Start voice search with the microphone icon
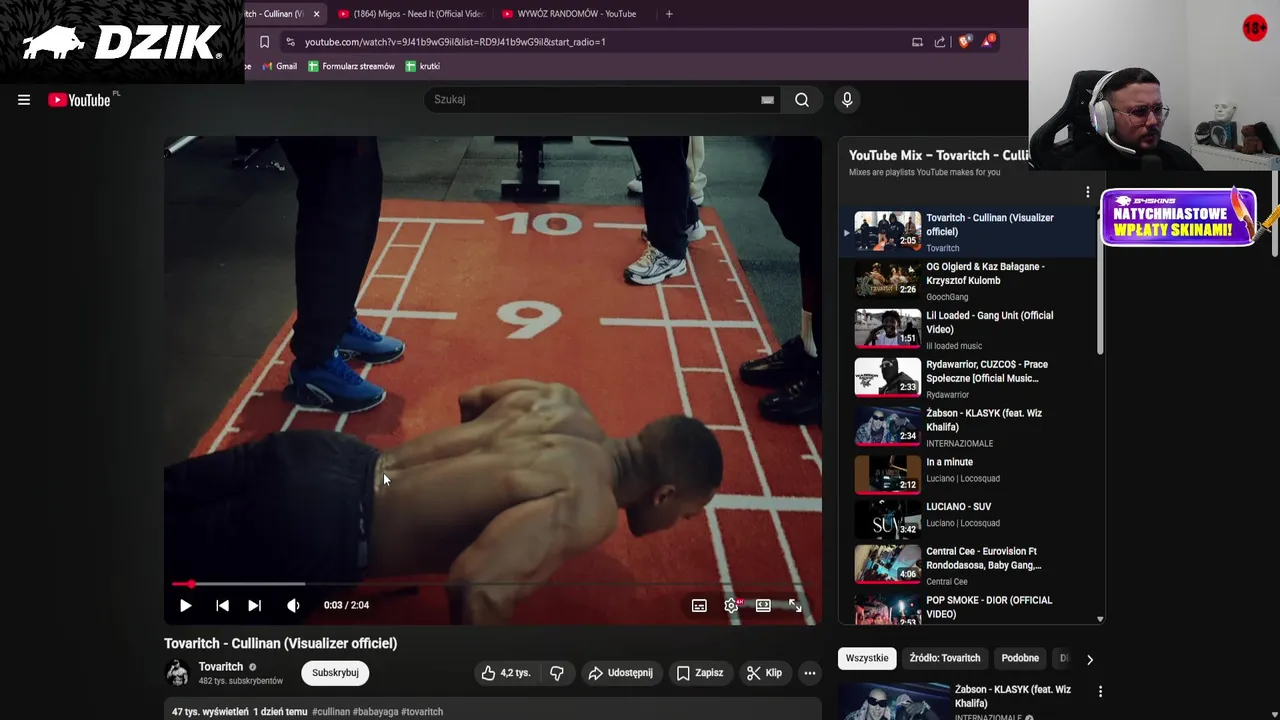This screenshot has height=720, width=1280. [847, 100]
